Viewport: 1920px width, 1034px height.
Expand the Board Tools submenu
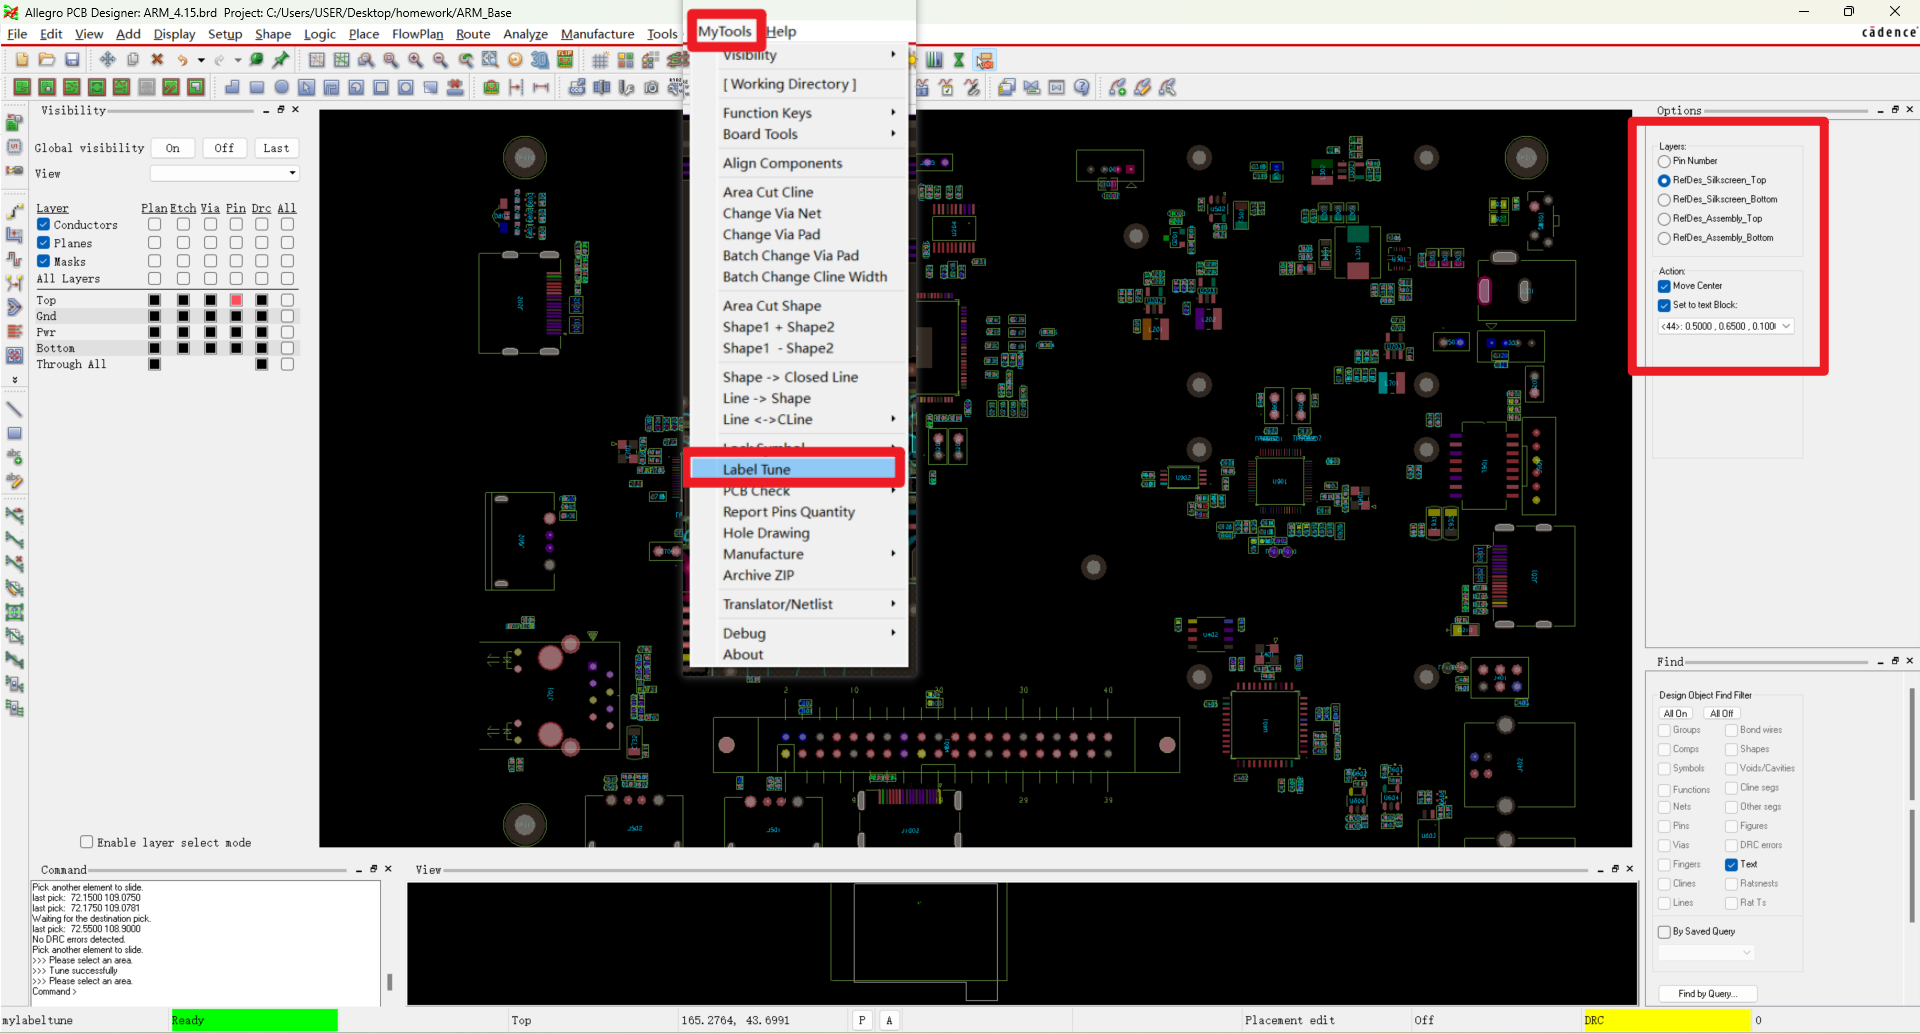click(807, 134)
